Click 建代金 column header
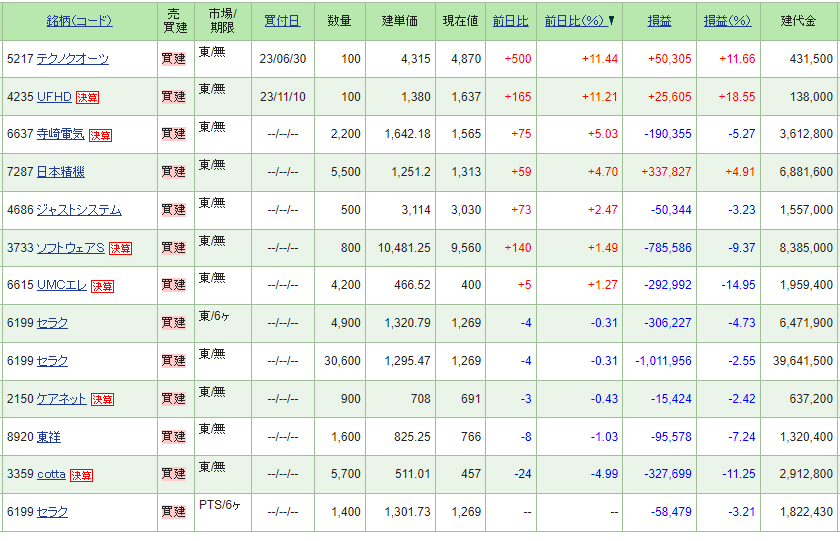Screen dimensions: 840x541 pyautogui.click(x=798, y=21)
